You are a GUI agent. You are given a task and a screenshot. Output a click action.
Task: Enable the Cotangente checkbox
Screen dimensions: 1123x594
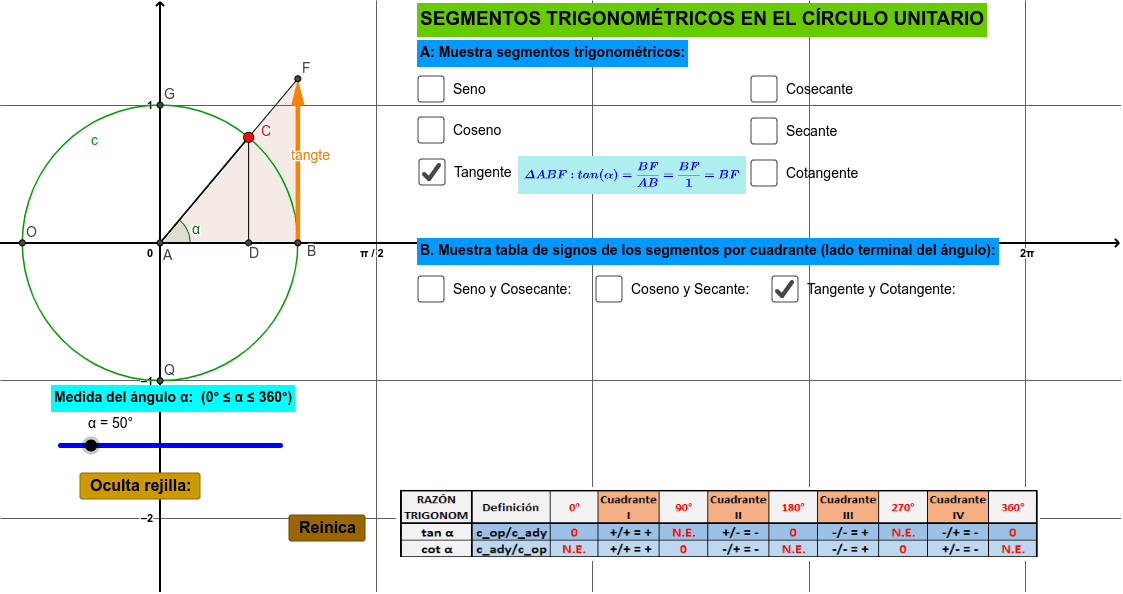pos(764,172)
